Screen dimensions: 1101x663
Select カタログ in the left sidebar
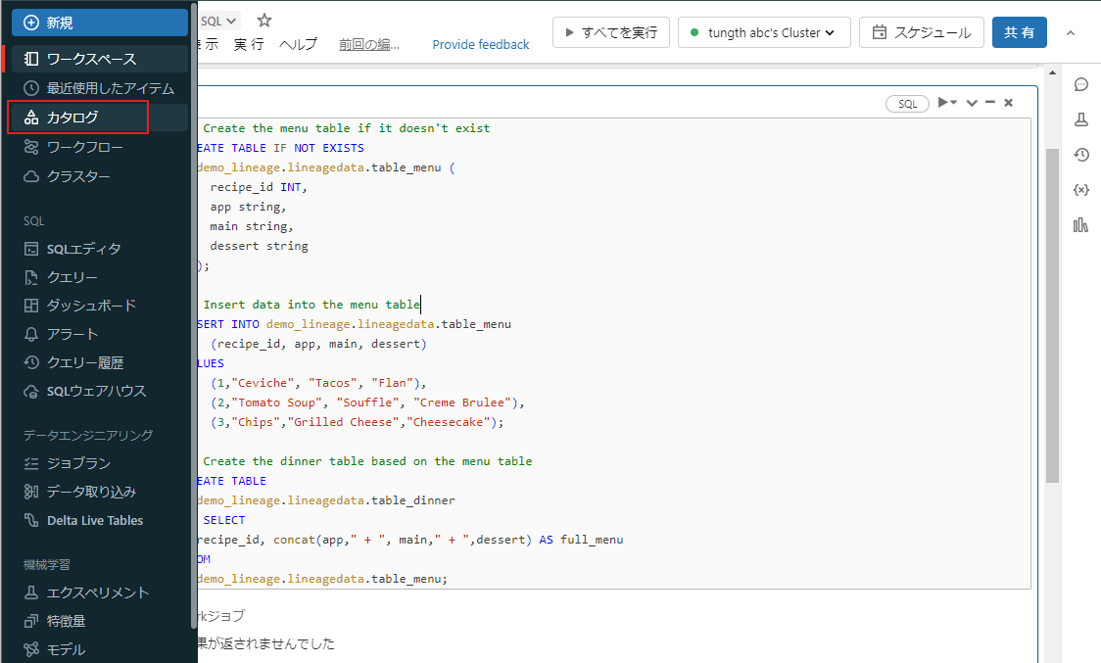[x=78, y=117]
